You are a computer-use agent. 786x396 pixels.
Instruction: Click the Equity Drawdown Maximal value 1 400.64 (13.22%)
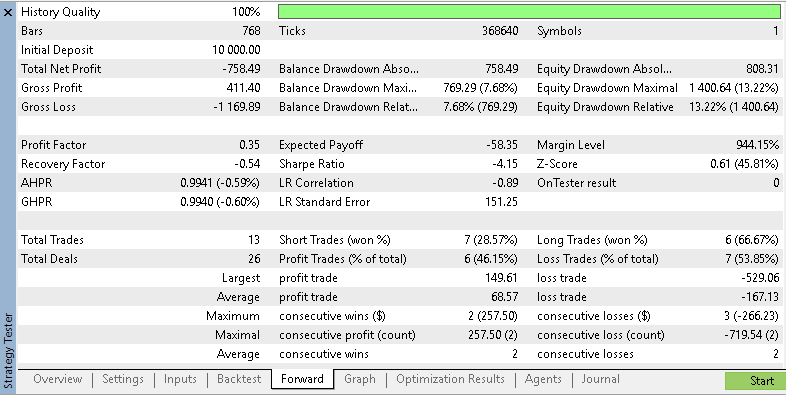click(734, 88)
